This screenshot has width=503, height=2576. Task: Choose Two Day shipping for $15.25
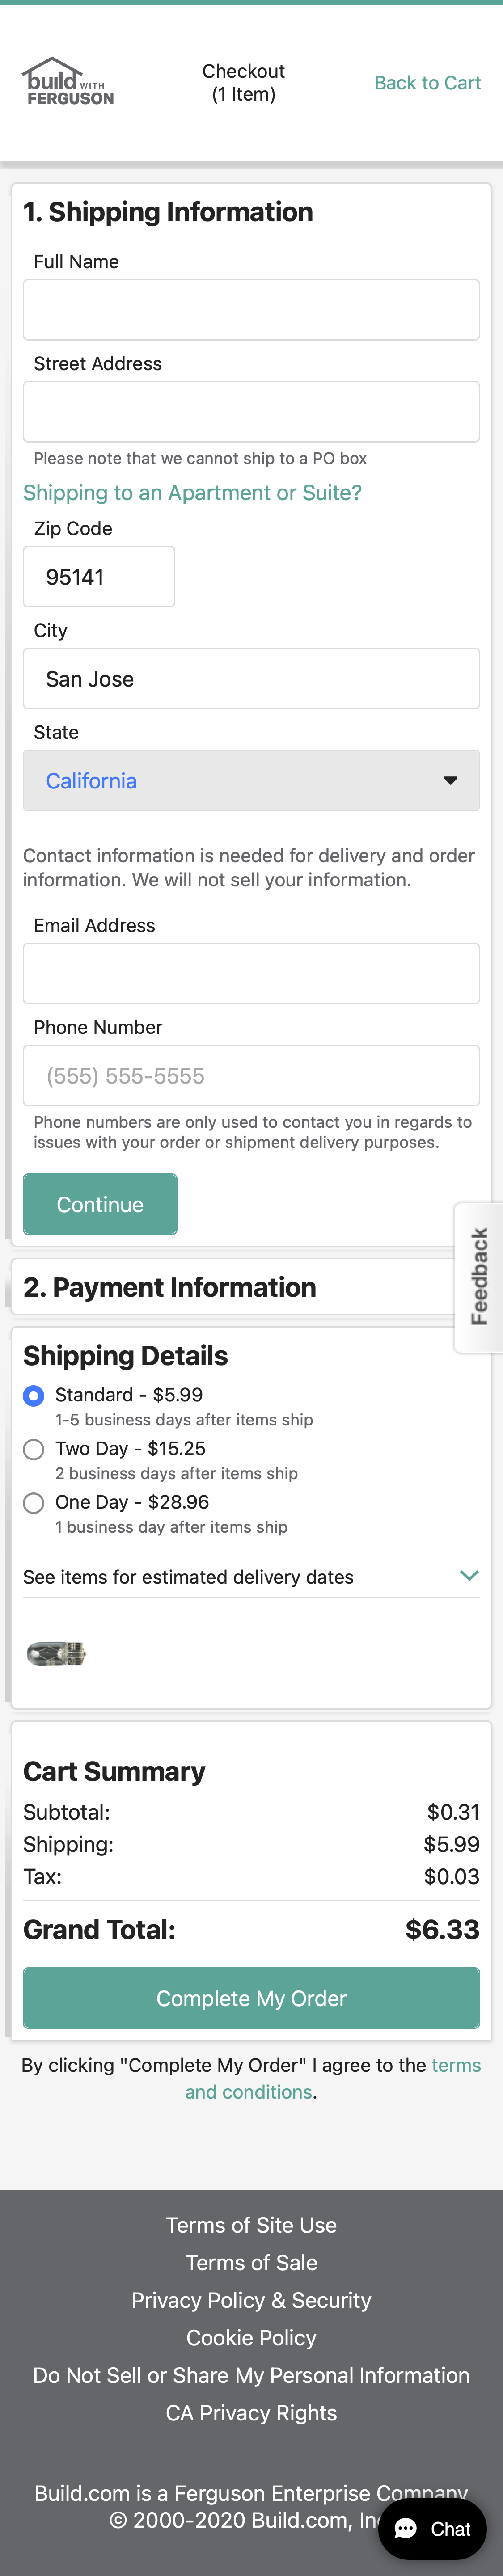point(33,1449)
